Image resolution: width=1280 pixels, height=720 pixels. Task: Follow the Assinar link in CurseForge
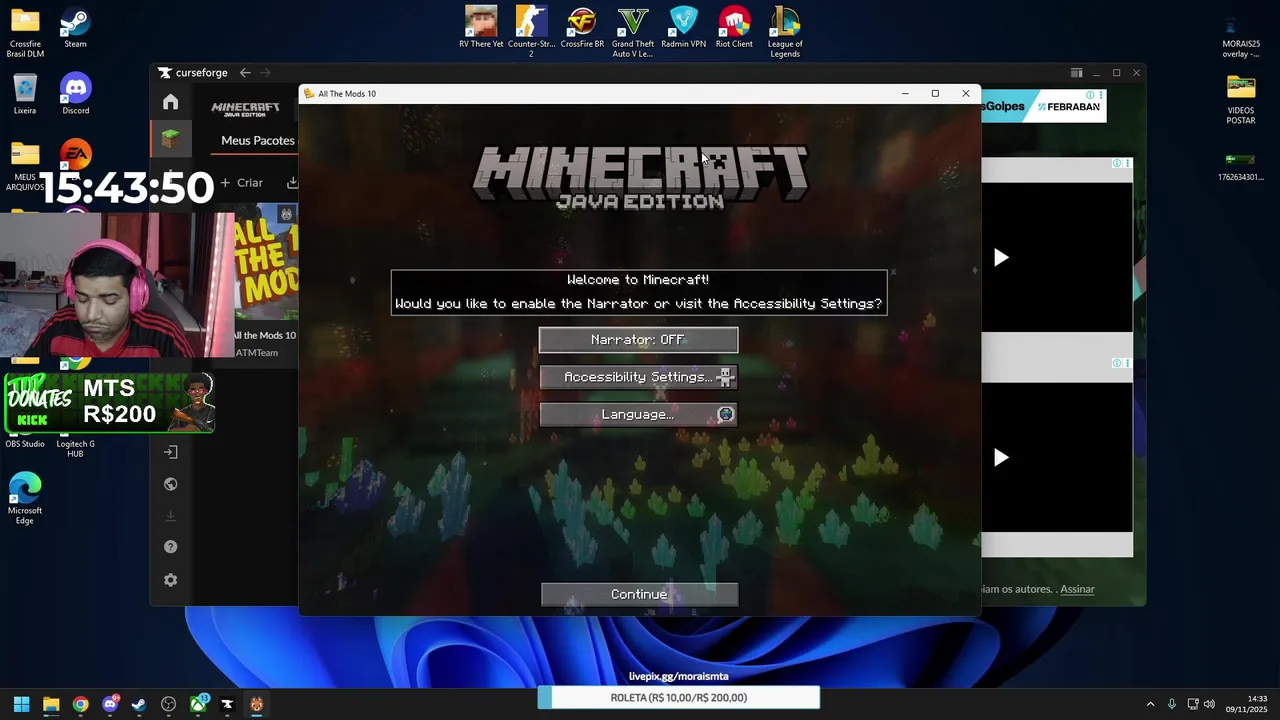[x=1077, y=589]
